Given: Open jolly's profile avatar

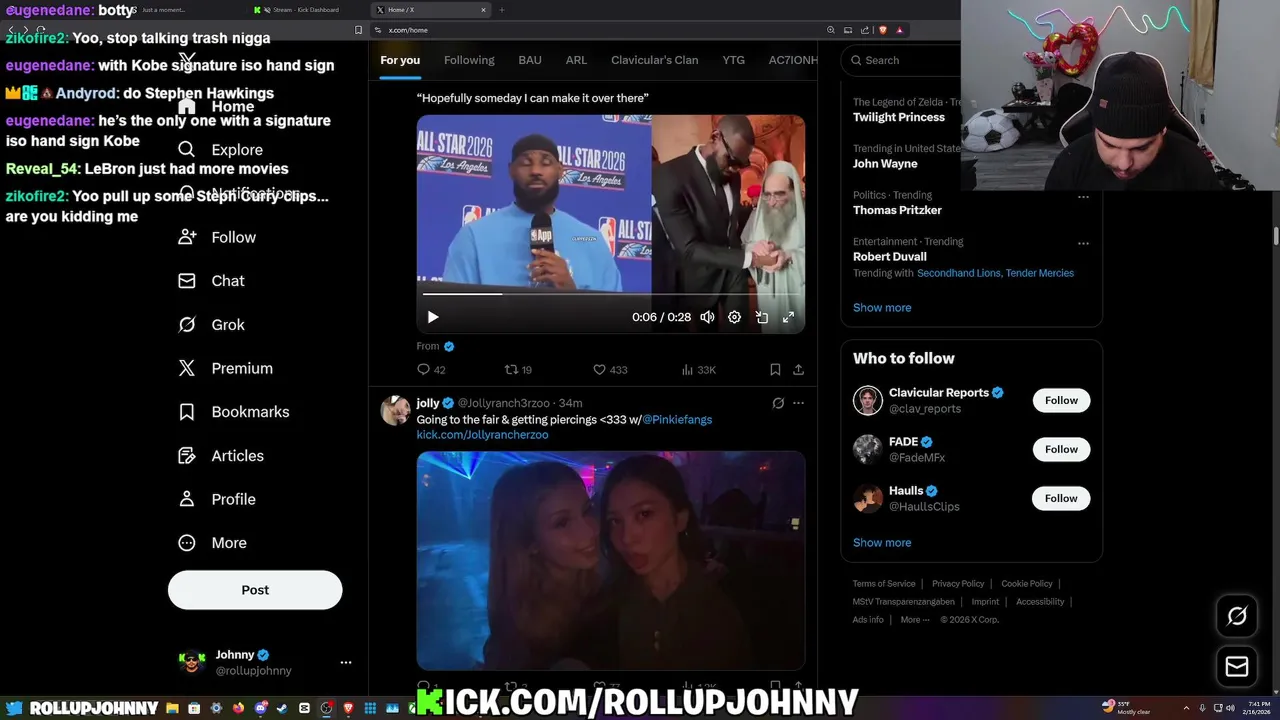Looking at the screenshot, I should tap(395, 411).
